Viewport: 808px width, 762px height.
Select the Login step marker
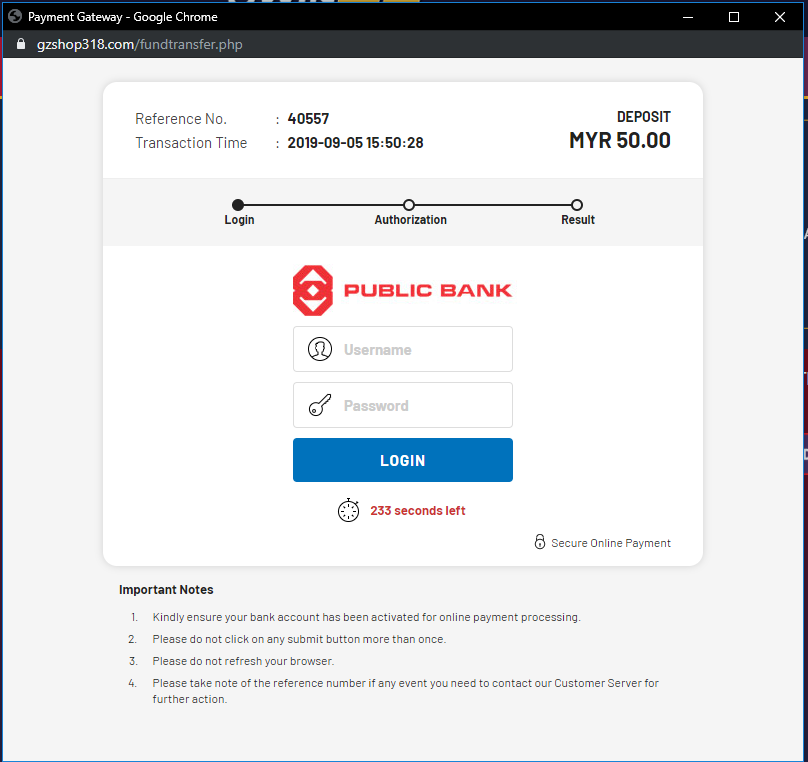(x=238, y=205)
